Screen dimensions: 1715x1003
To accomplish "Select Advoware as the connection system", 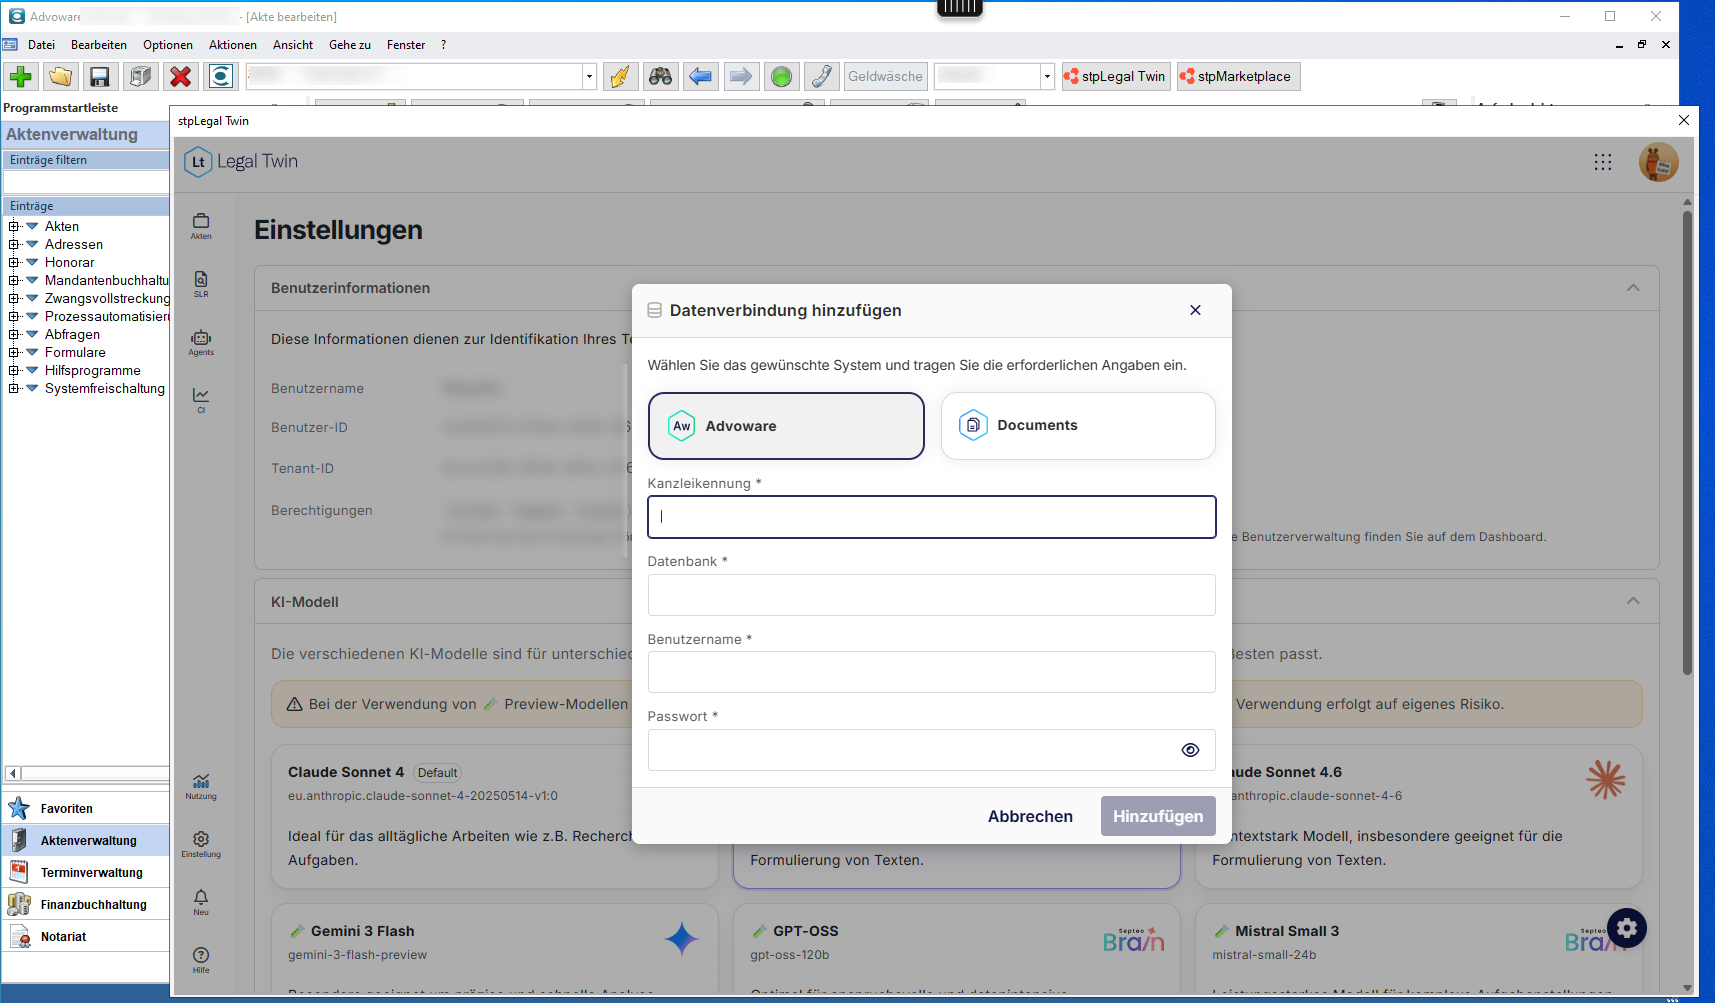I will click(786, 426).
